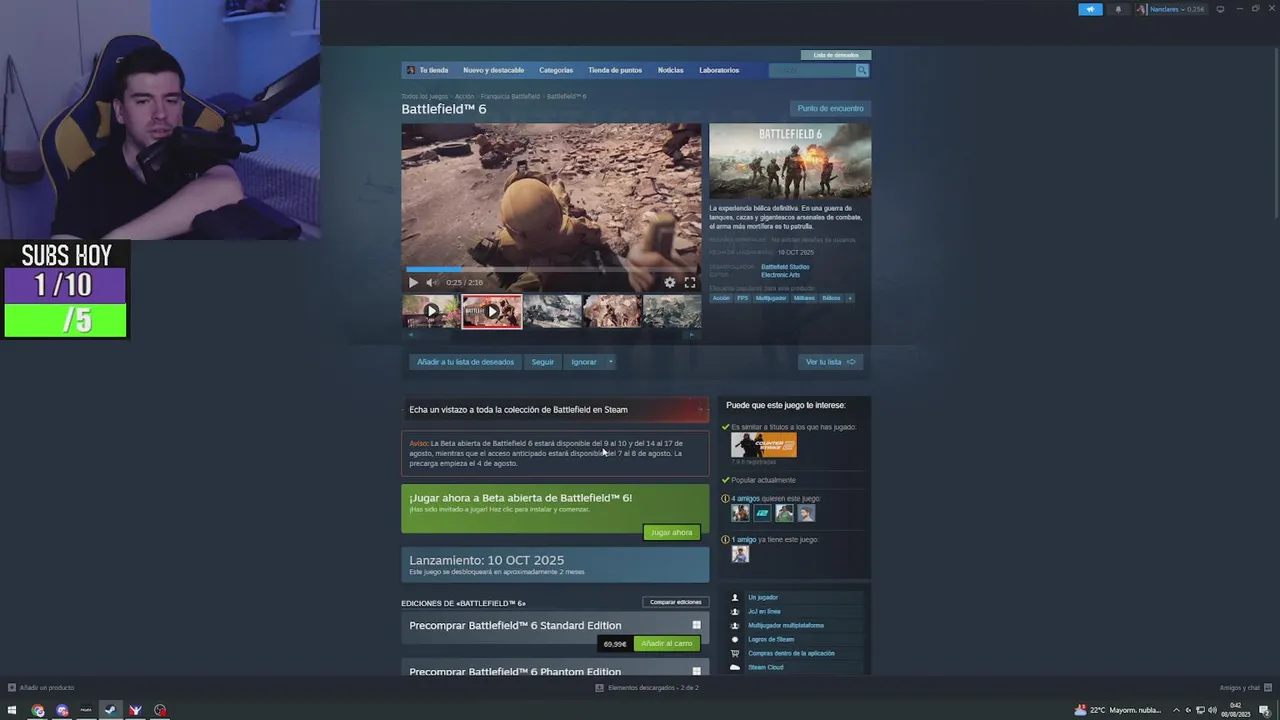Enter trailer fullscreen mode
This screenshot has width=1280, height=720.
point(689,283)
